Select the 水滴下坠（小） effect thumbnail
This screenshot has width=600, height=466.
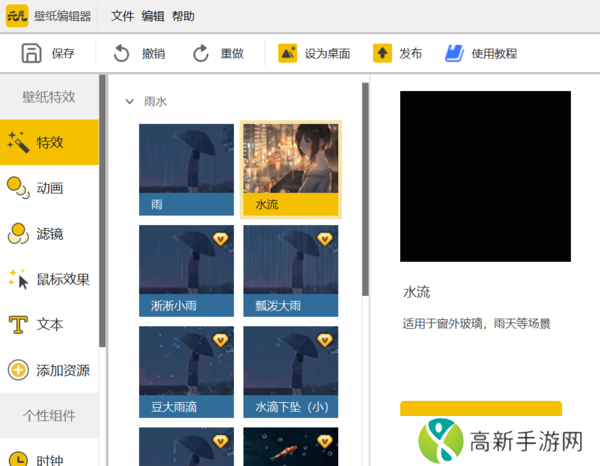pos(291,372)
